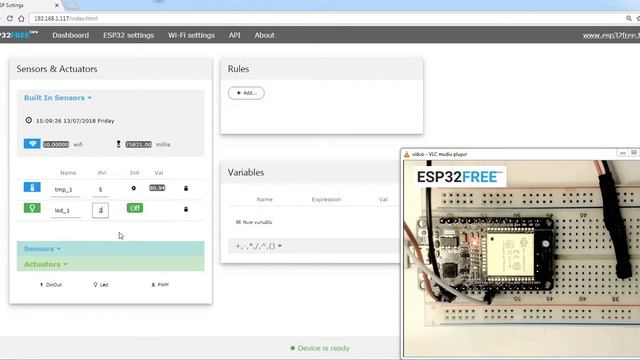Viewport: 640px width, 360px height.
Task: Click the lock icon in tmp_1 row
Action: (186, 188)
